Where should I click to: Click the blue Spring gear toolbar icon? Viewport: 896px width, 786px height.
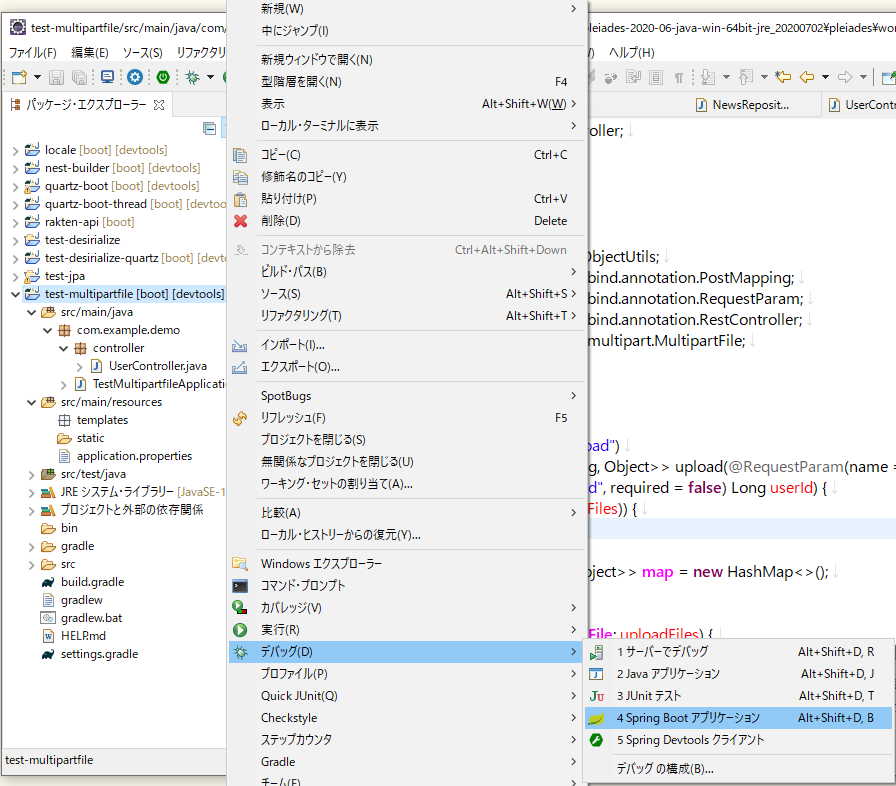[x=133, y=76]
